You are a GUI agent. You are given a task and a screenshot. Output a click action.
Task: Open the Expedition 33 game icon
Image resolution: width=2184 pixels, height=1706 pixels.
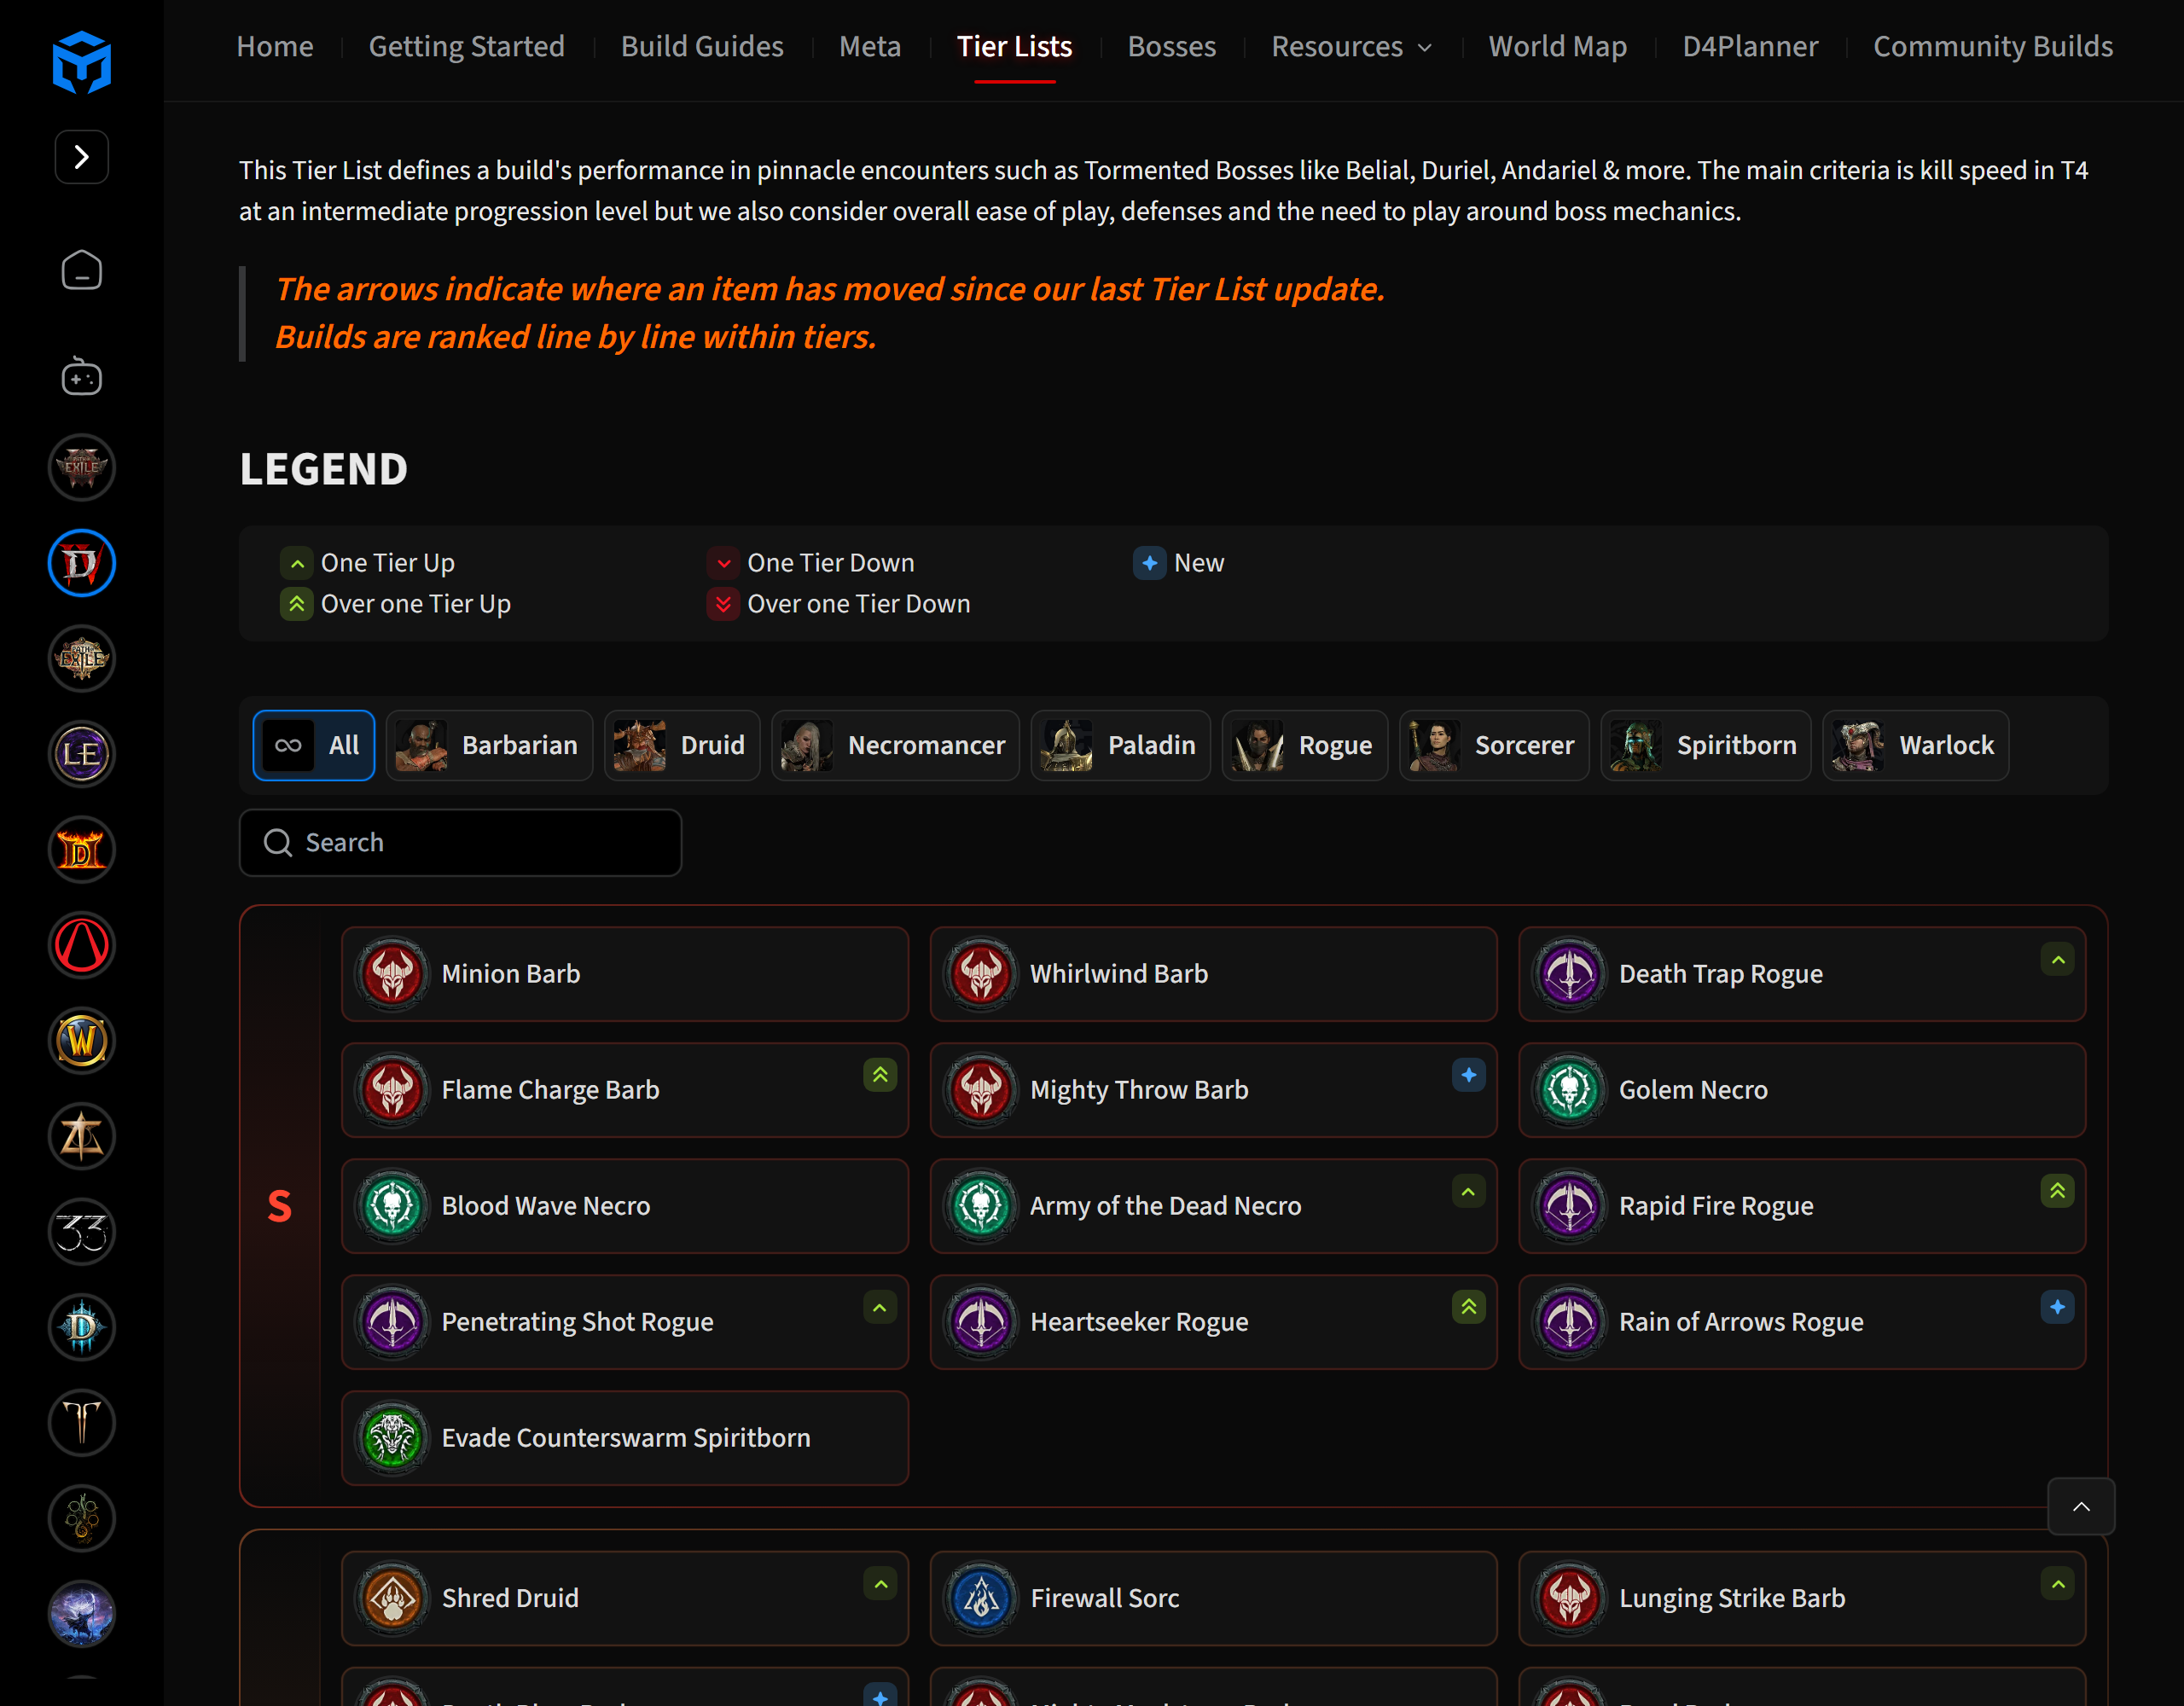click(x=82, y=1232)
